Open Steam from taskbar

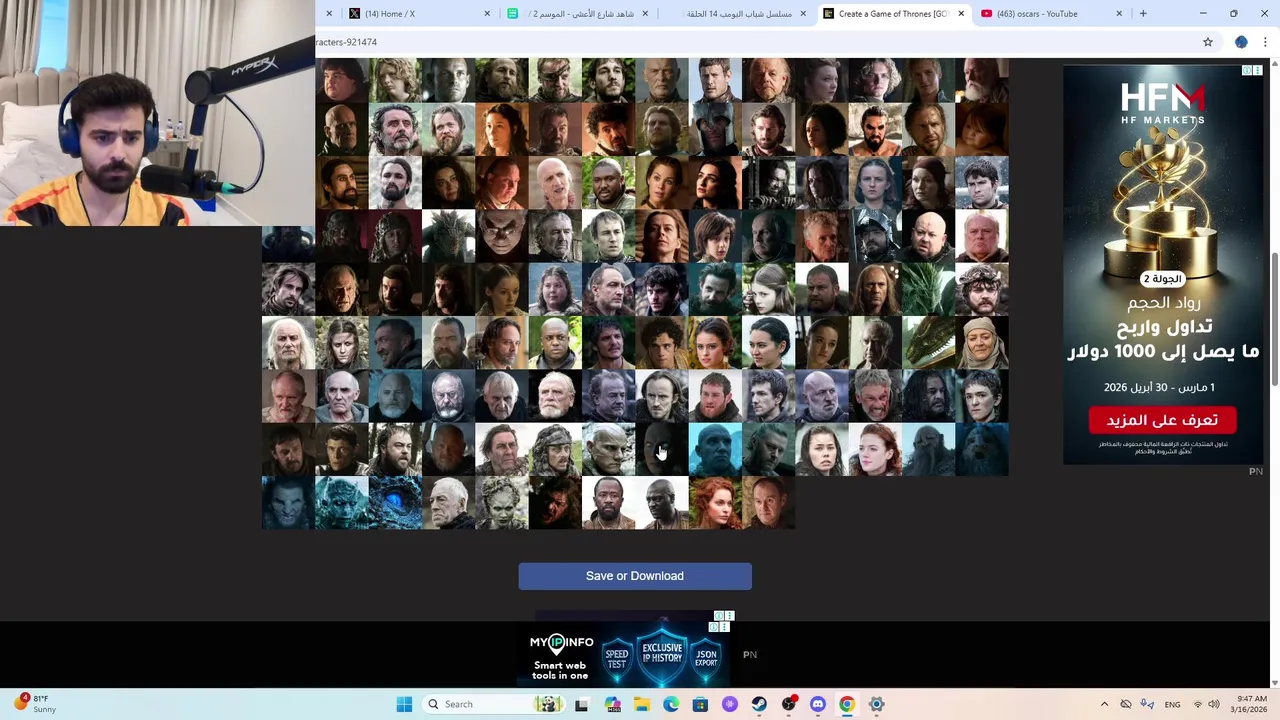pyautogui.click(x=759, y=704)
